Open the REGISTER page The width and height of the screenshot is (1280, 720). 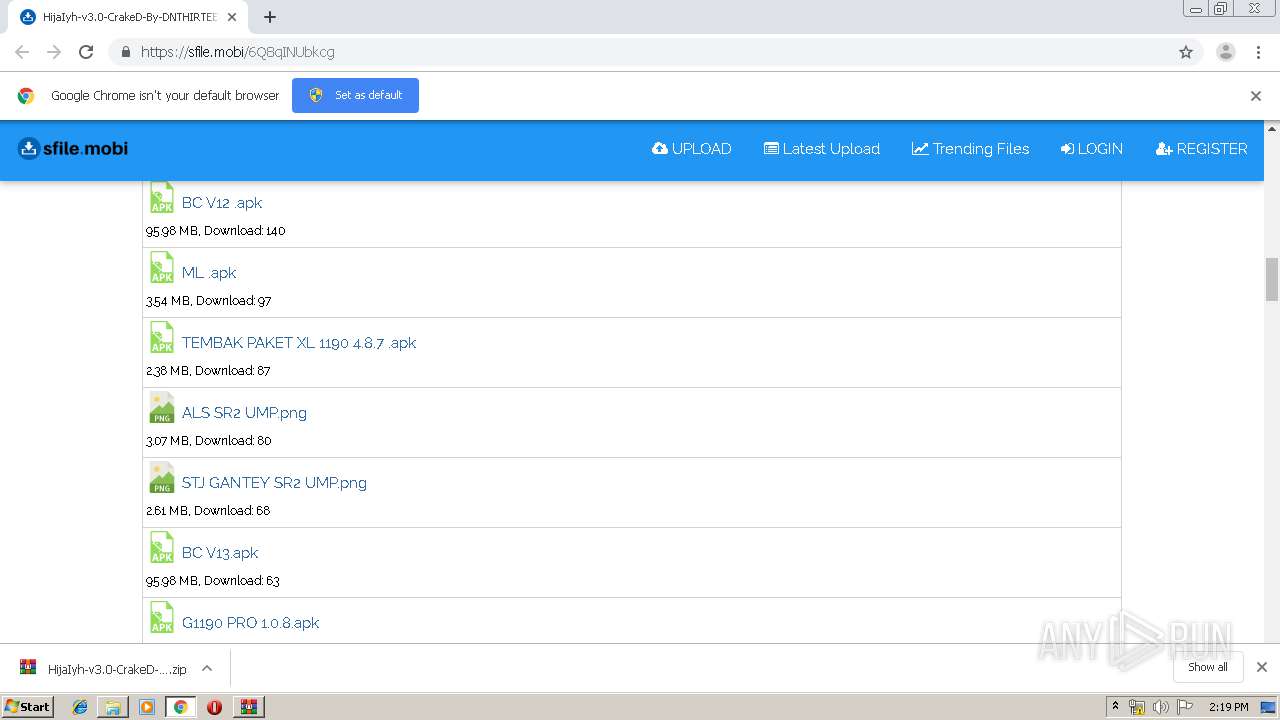[x=1201, y=149]
